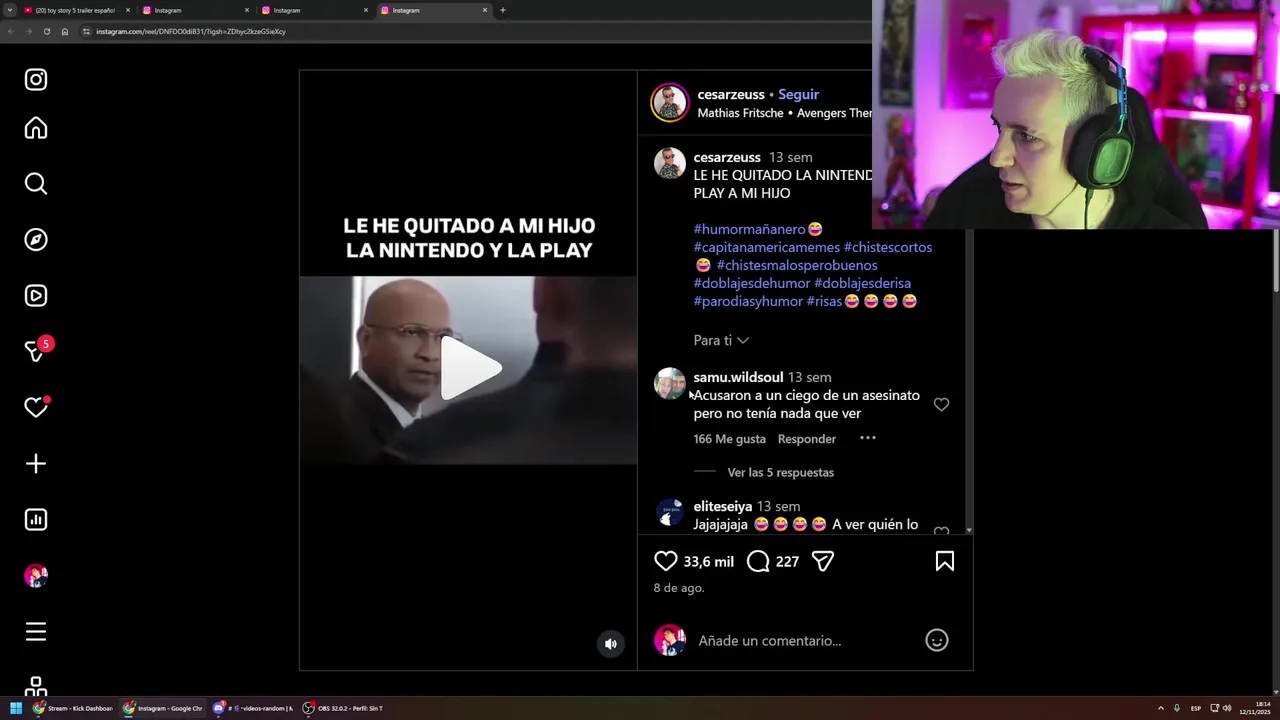Open the clock showing 18:14

click(1256, 708)
